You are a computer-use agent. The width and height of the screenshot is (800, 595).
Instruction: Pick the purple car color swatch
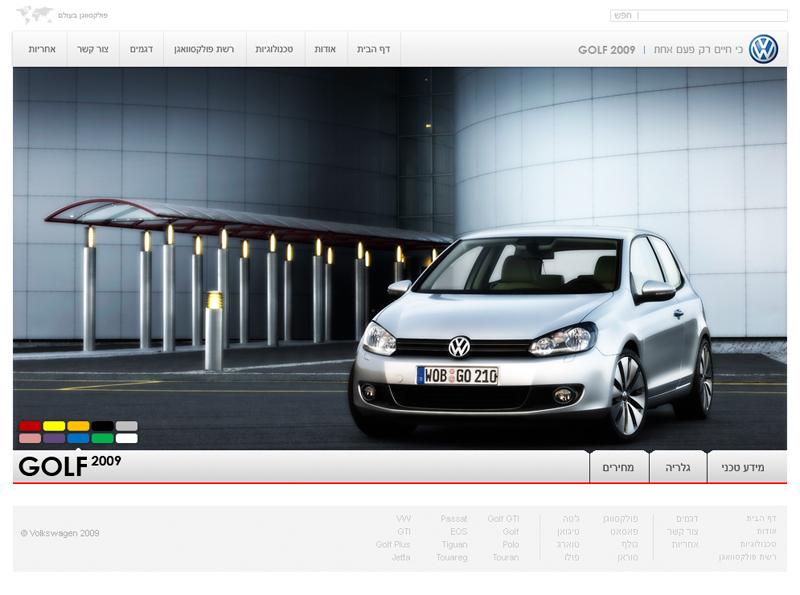tap(54, 438)
